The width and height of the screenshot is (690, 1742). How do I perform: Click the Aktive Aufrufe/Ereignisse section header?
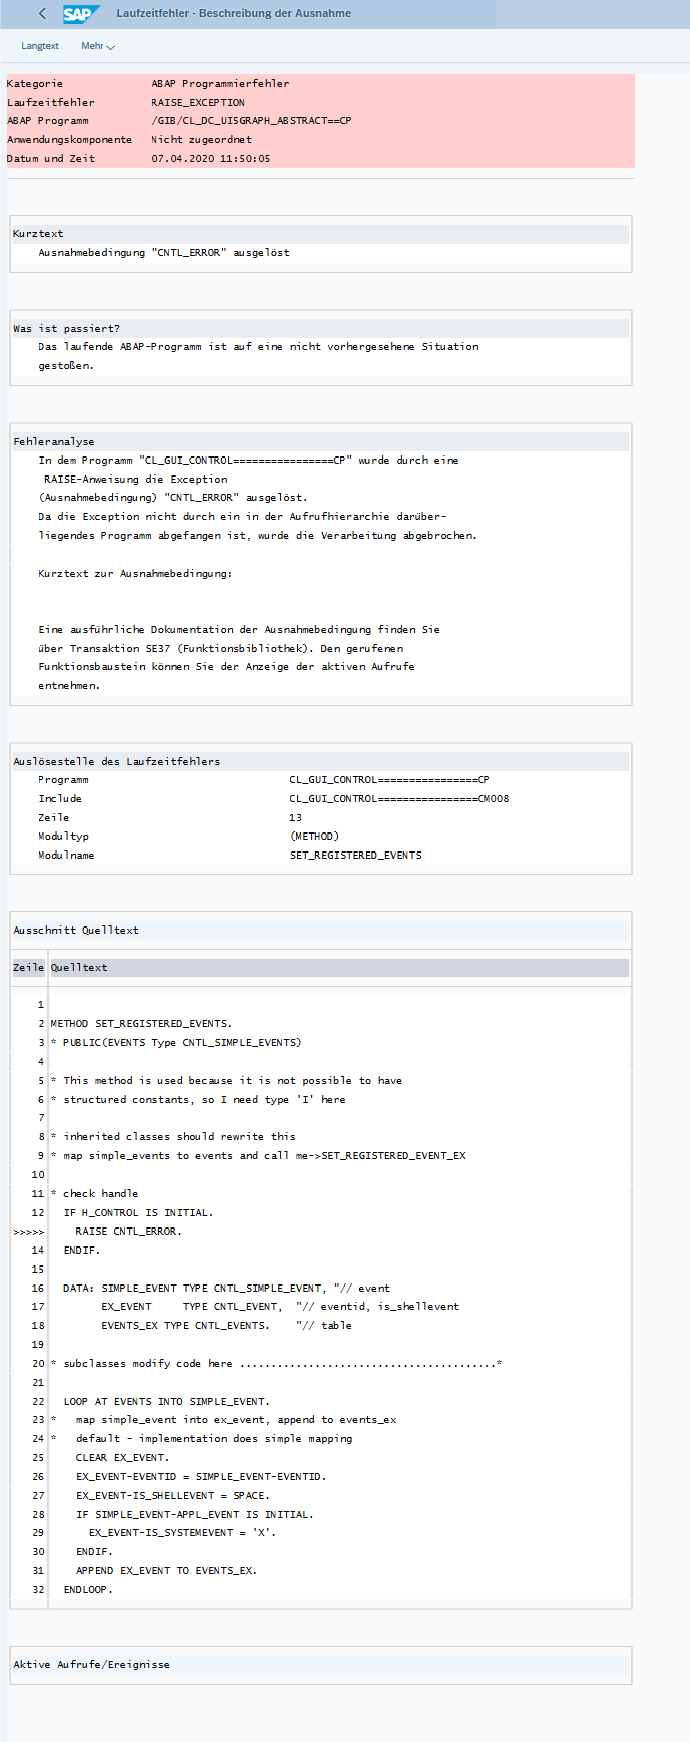pyautogui.click(x=91, y=1665)
